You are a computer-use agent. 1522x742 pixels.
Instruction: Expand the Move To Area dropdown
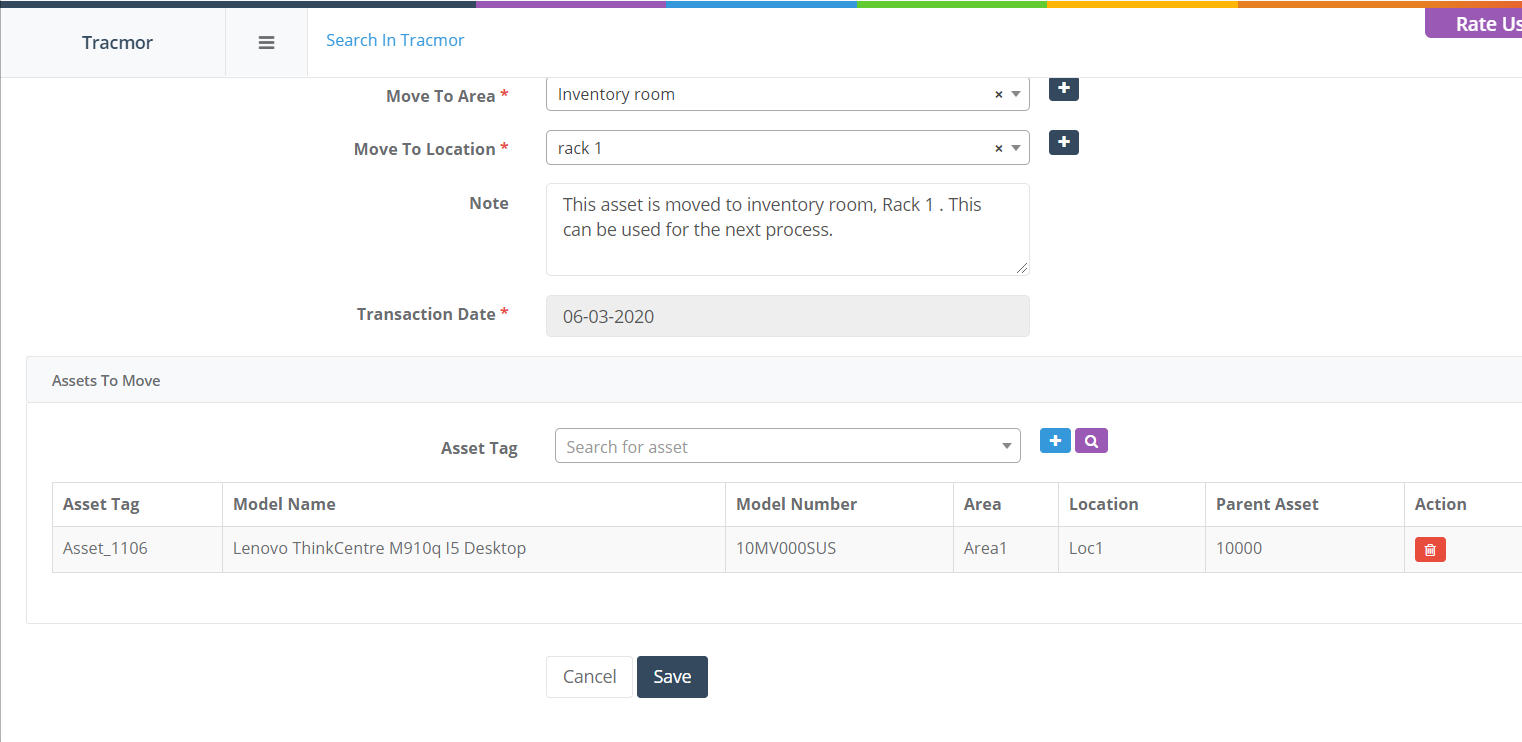1015,95
